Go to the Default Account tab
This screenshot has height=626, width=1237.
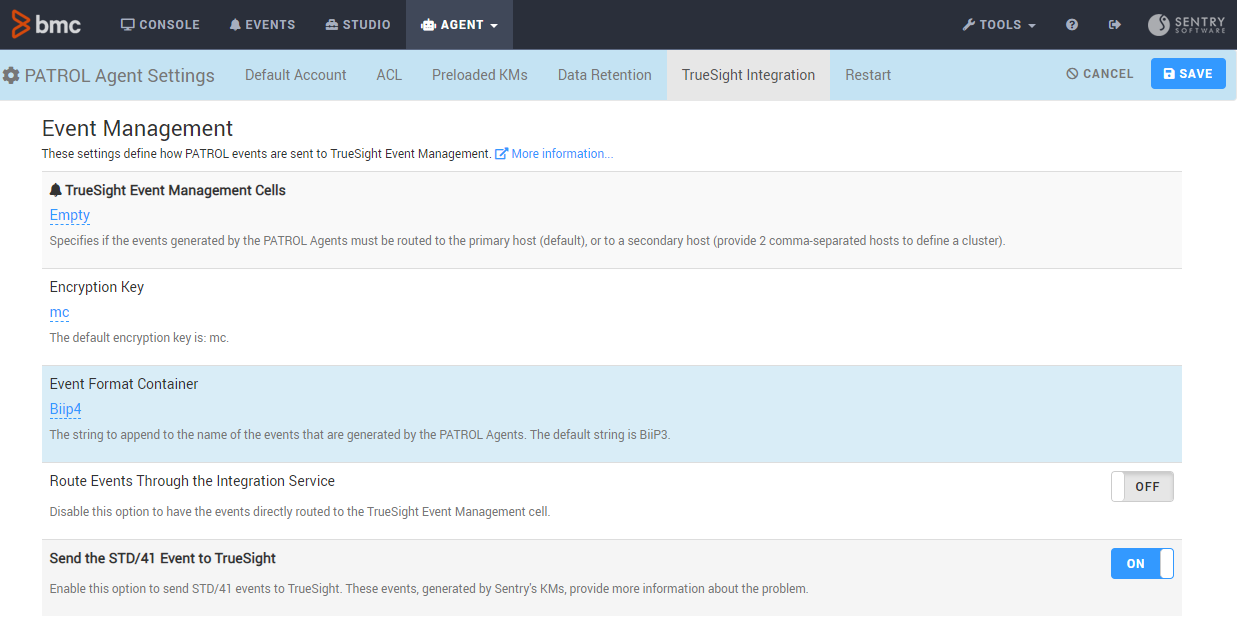(x=295, y=75)
